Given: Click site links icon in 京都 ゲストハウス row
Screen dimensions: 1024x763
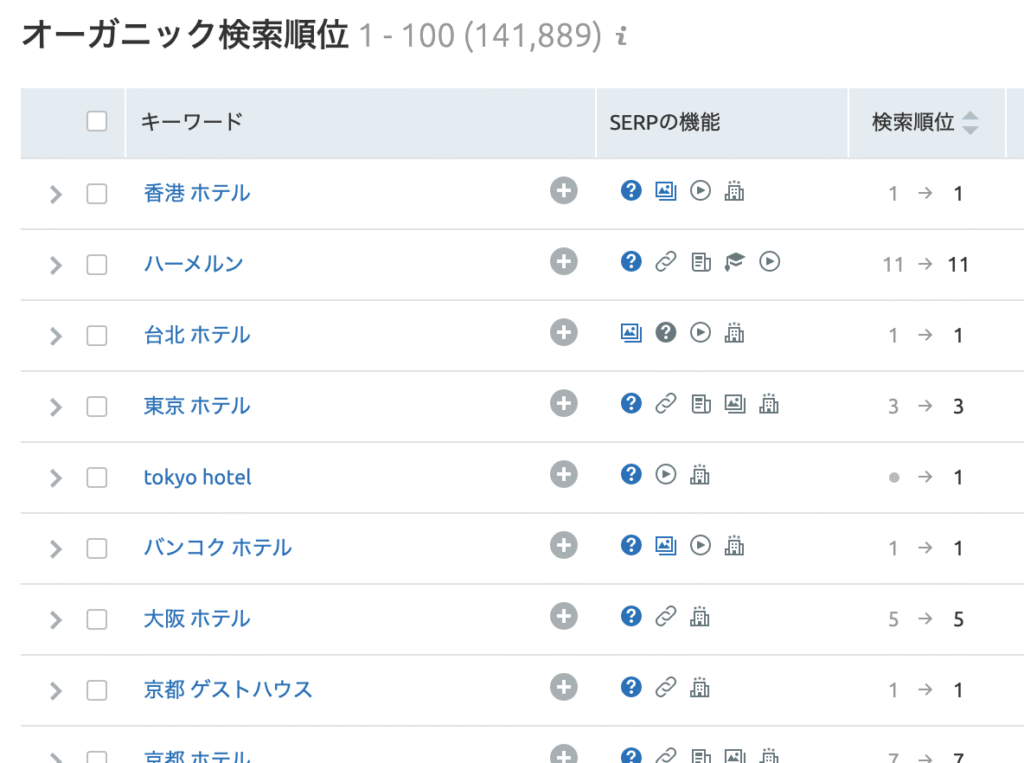Looking at the screenshot, I should click(x=666, y=687).
